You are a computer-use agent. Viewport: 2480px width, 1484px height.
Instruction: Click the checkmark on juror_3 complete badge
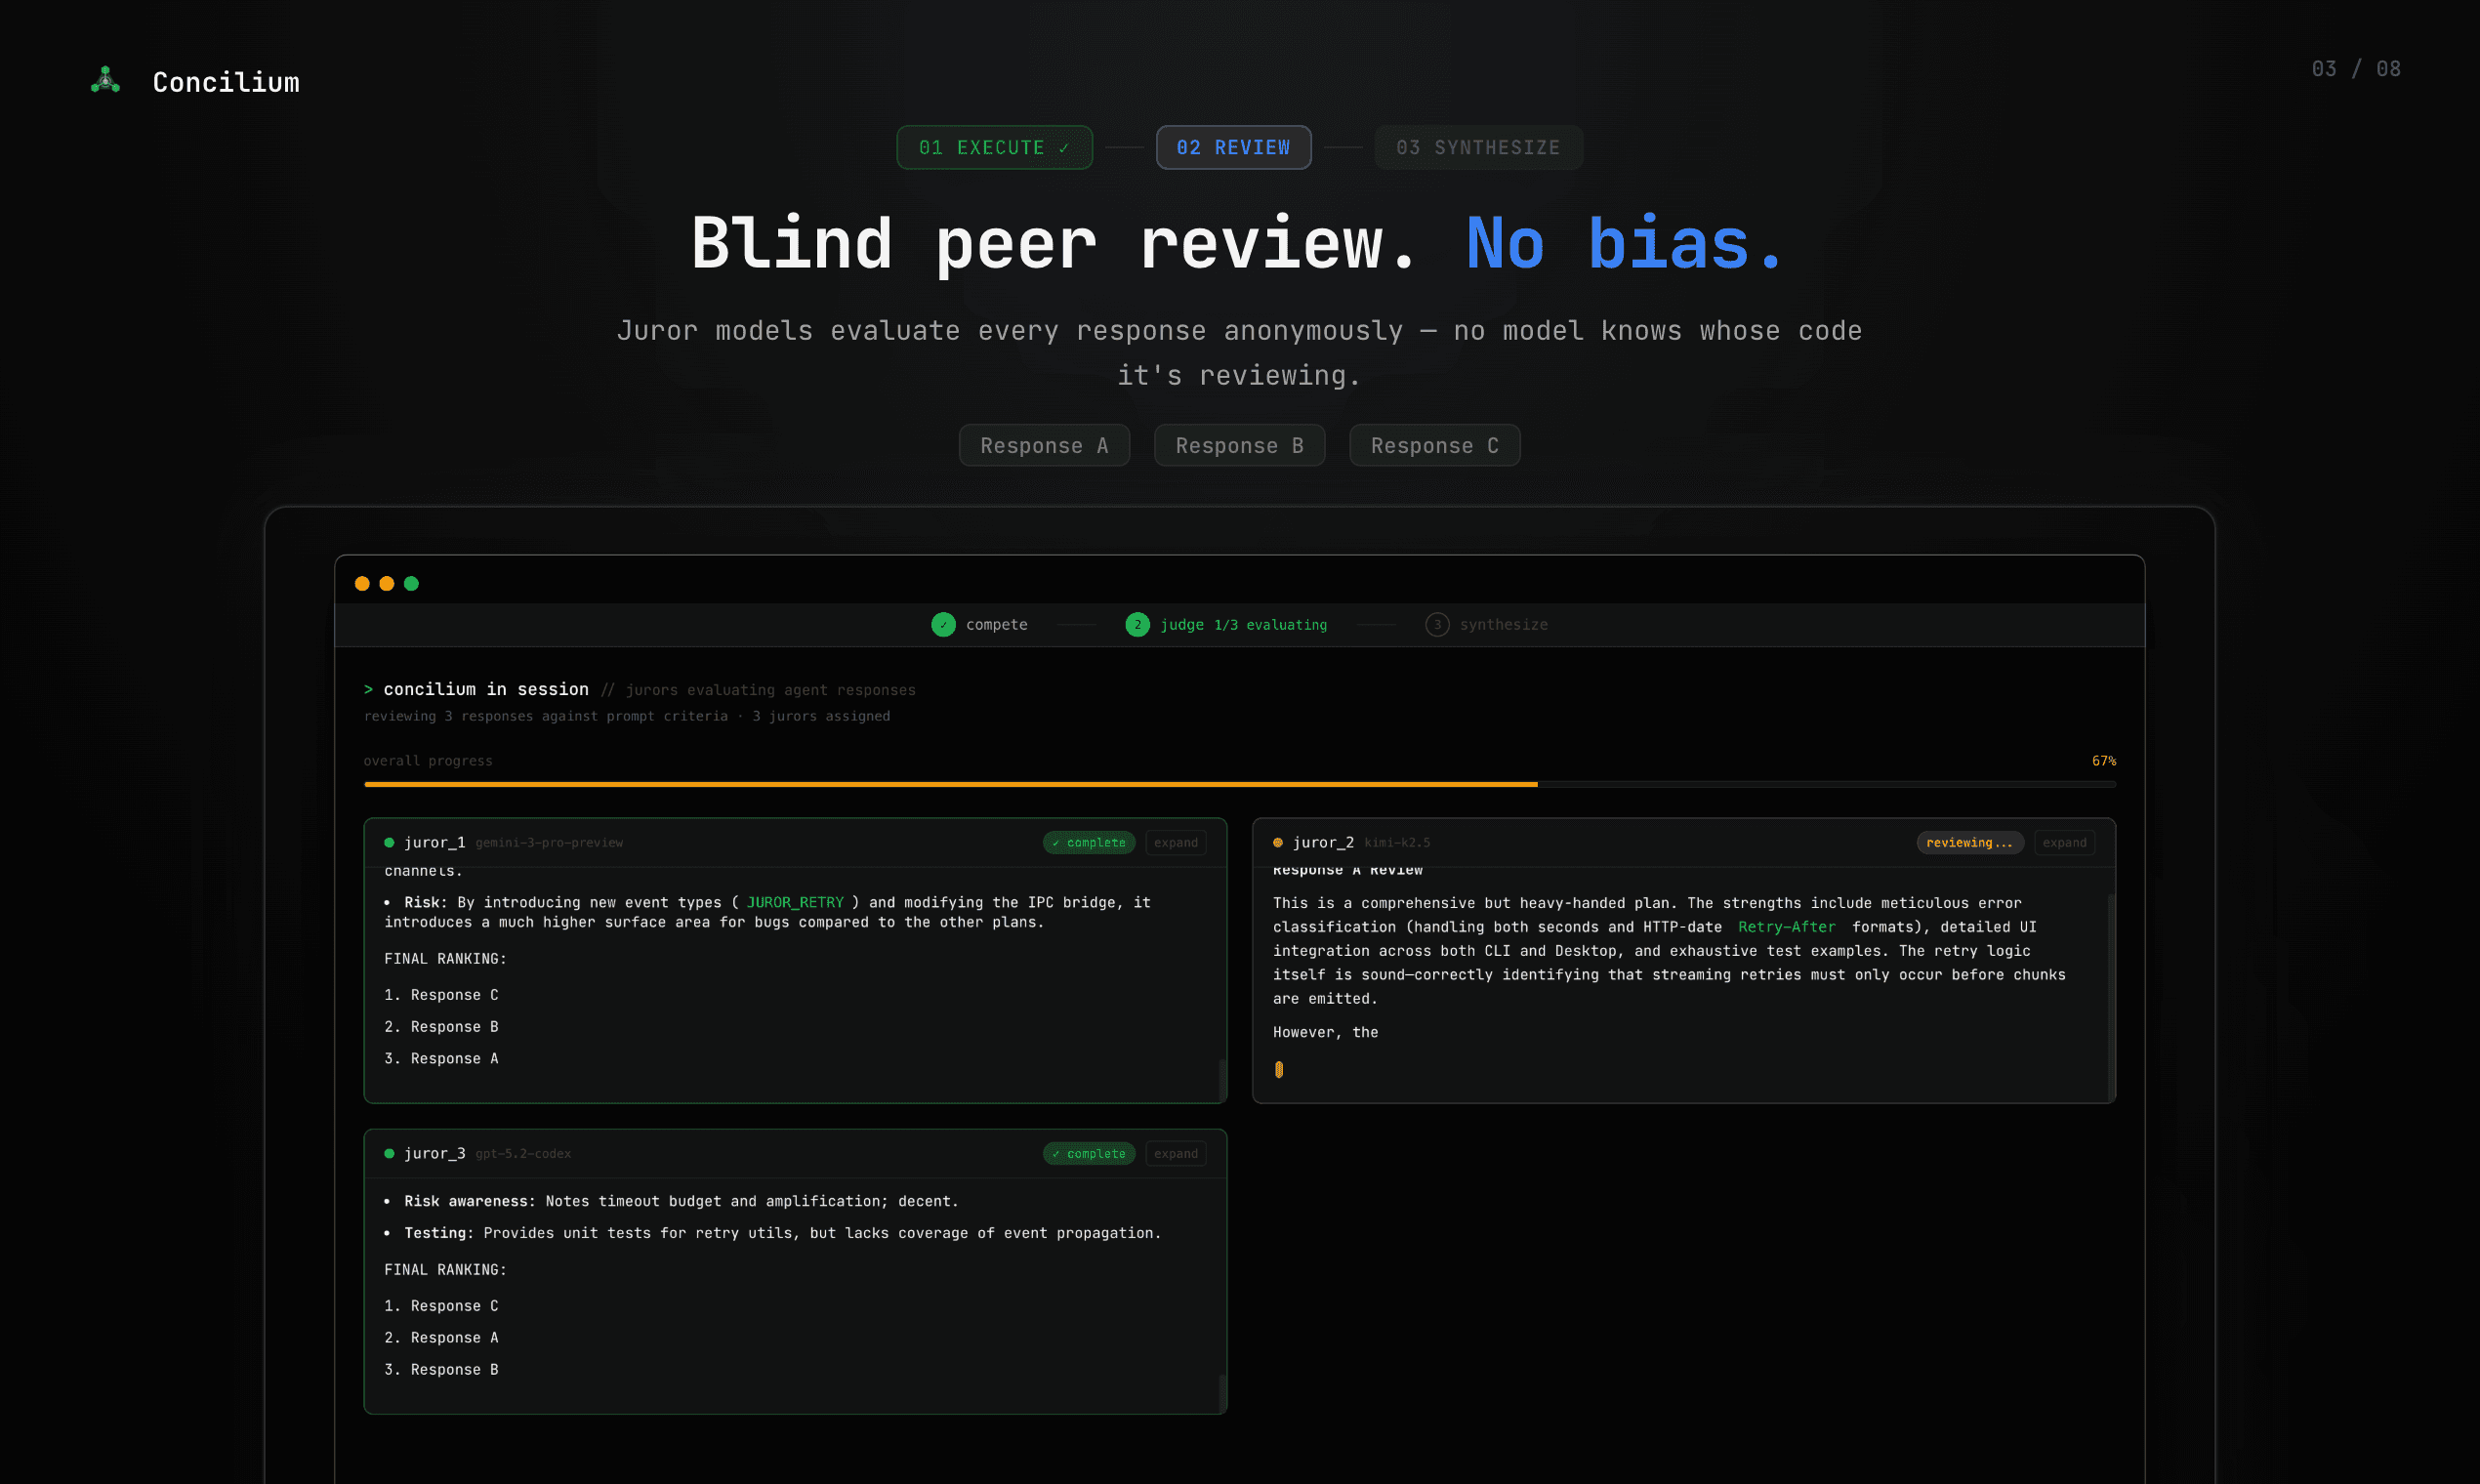(1057, 1153)
